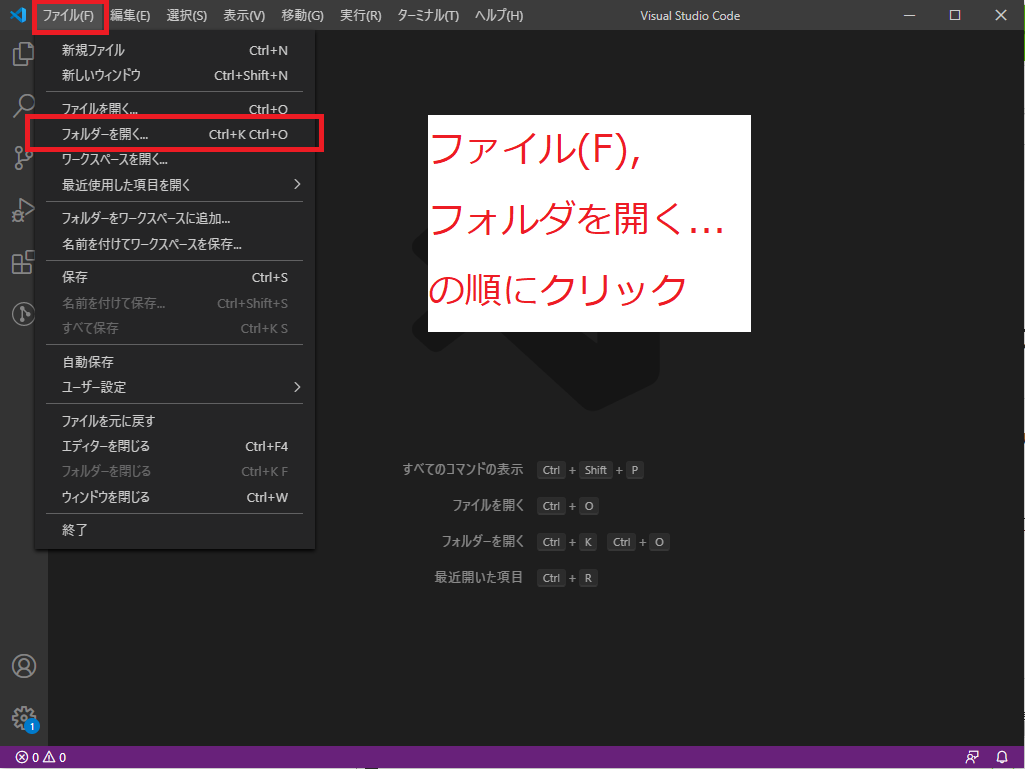This screenshot has height=769, width=1025.
Task: Choose フォルダーを開く... menu entry
Action: coord(175,134)
